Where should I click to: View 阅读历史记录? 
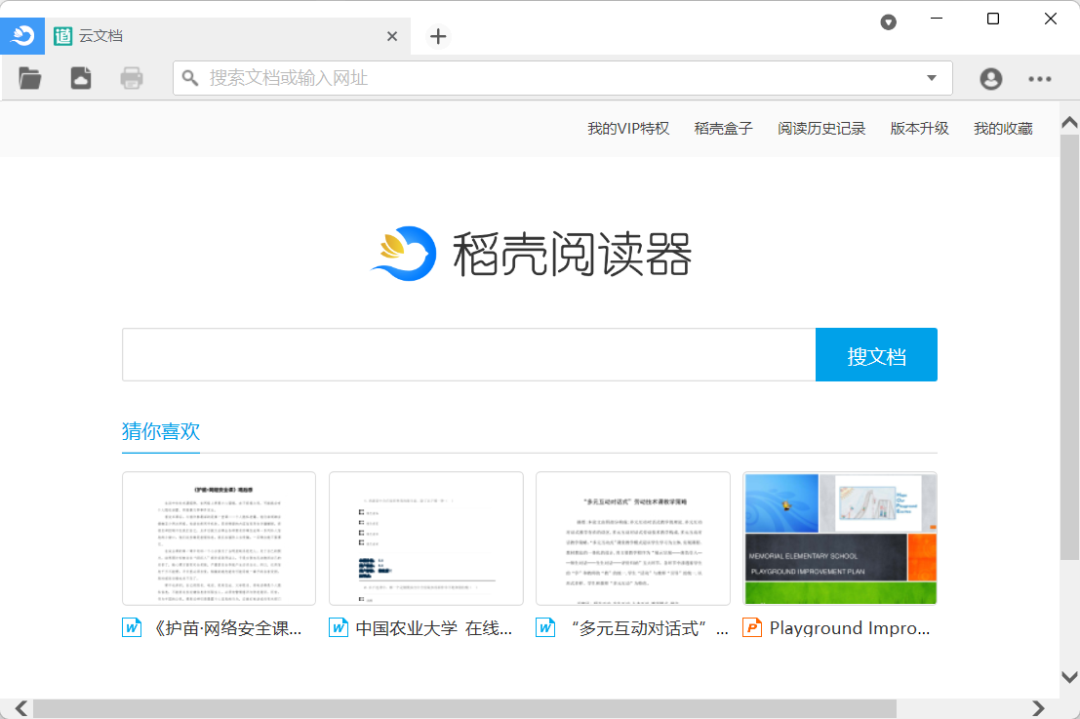821,128
